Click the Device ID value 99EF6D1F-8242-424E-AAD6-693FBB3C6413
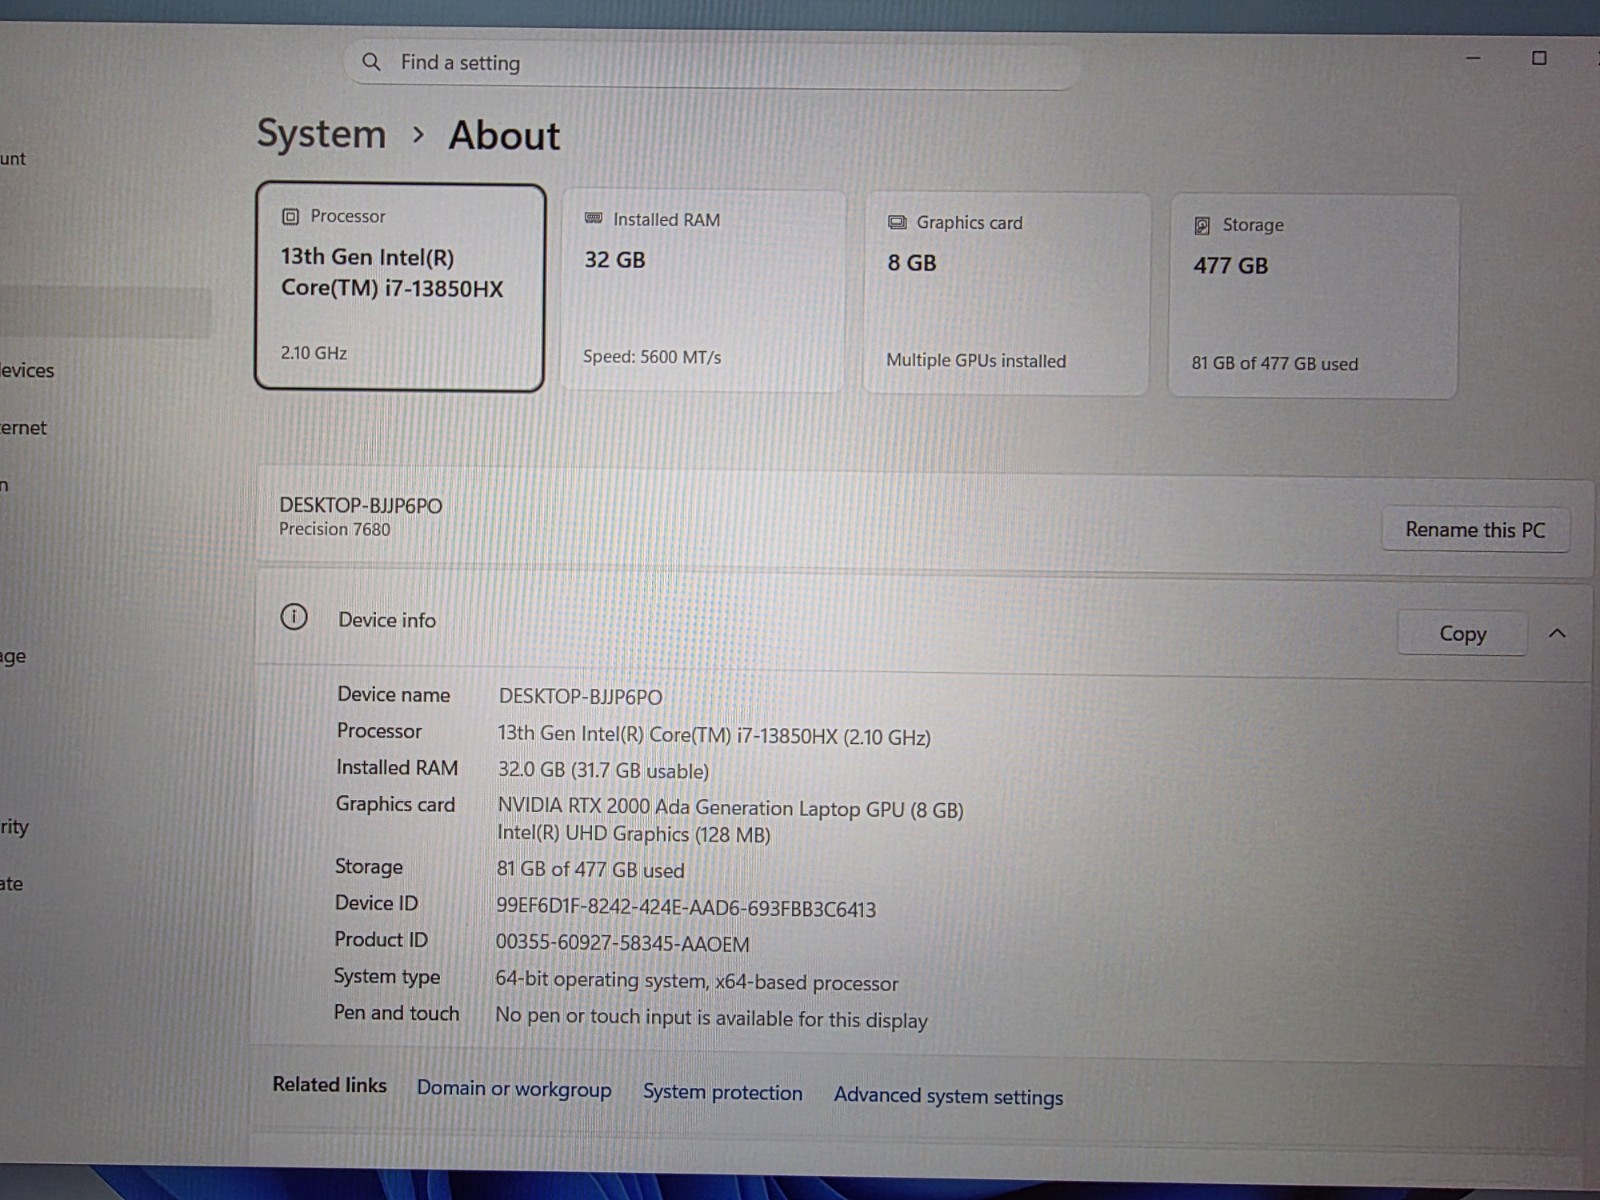Image resolution: width=1600 pixels, height=1200 pixels. coord(686,909)
